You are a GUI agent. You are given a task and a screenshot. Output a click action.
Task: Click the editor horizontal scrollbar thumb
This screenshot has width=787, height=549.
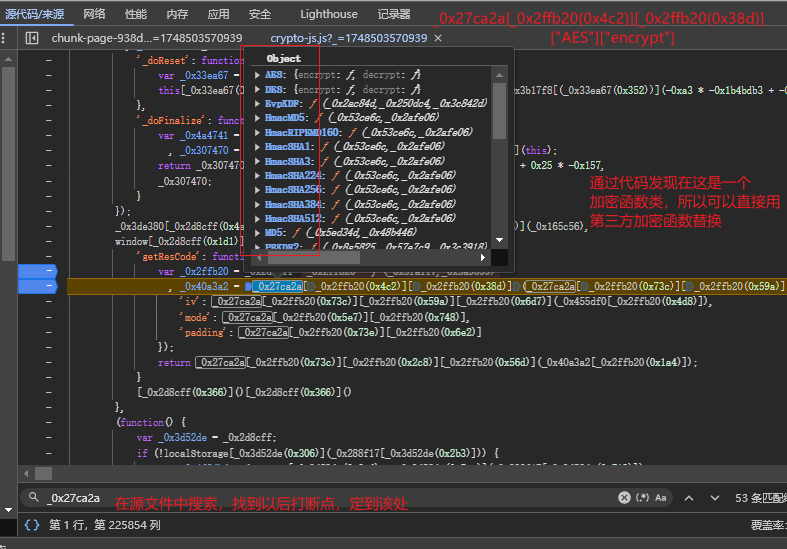point(43,473)
